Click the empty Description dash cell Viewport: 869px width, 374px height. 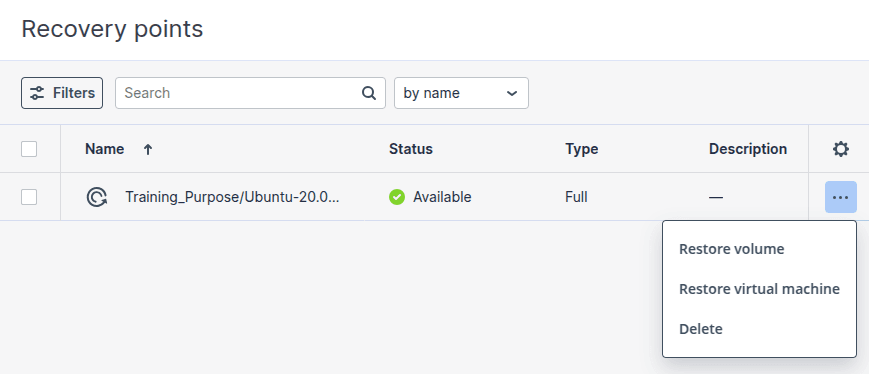pos(716,197)
